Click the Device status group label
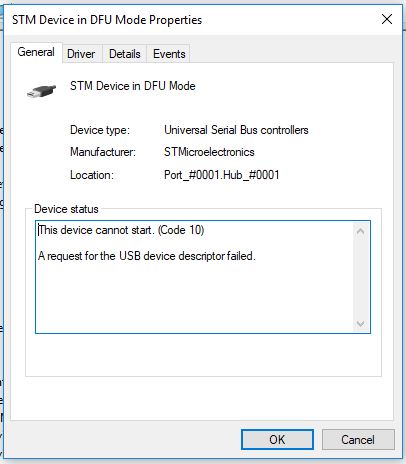The height and width of the screenshot is (464, 406). click(x=66, y=209)
